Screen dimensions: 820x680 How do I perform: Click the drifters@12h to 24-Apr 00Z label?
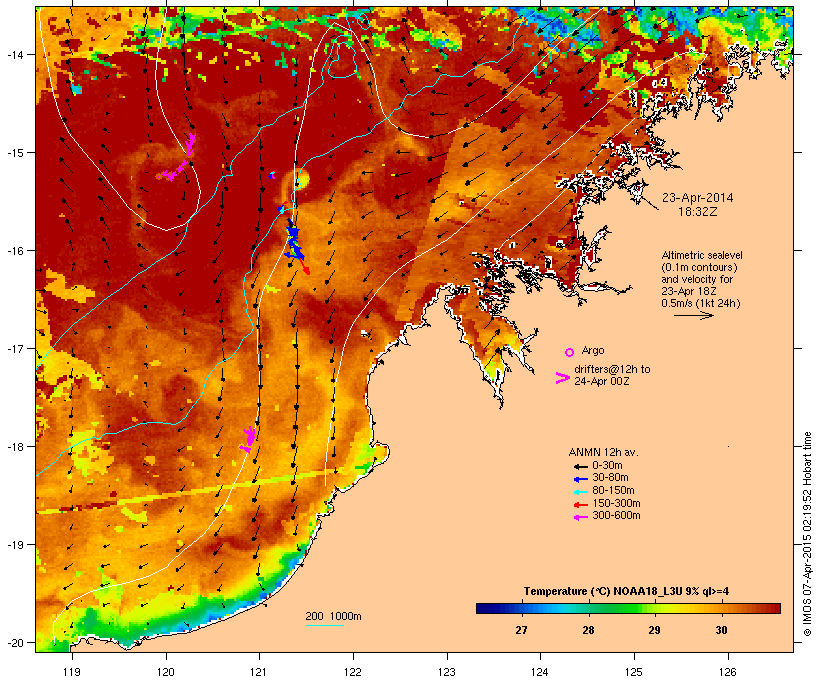(x=612, y=375)
